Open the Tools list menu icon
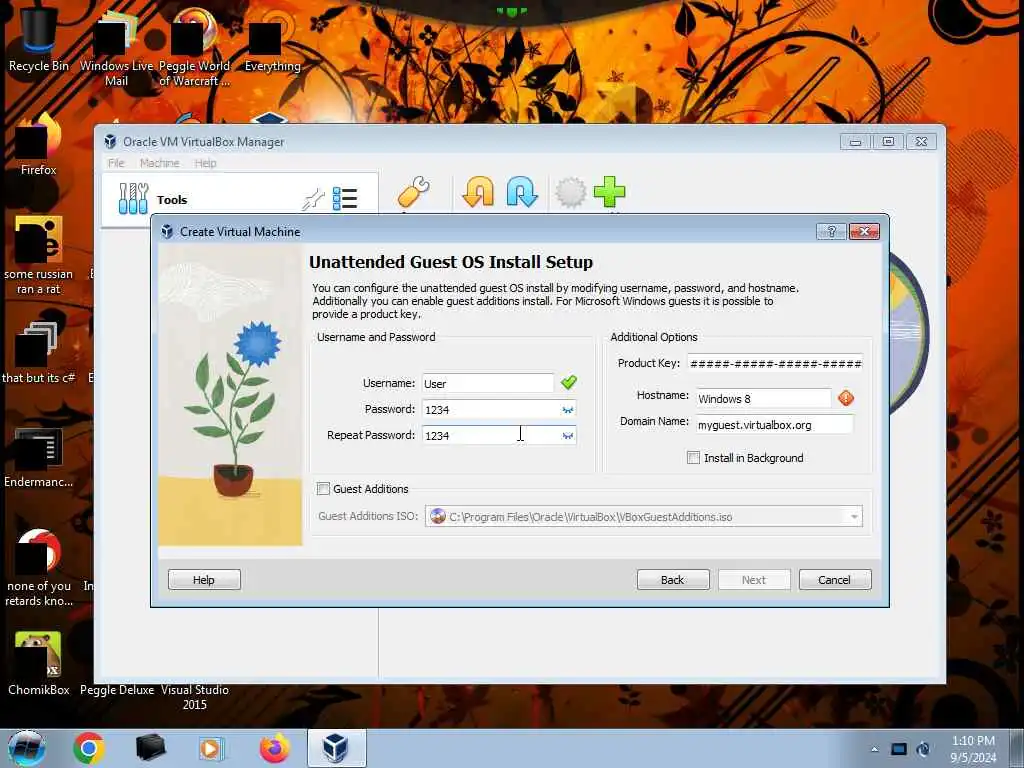1024x768 pixels. pos(345,199)
